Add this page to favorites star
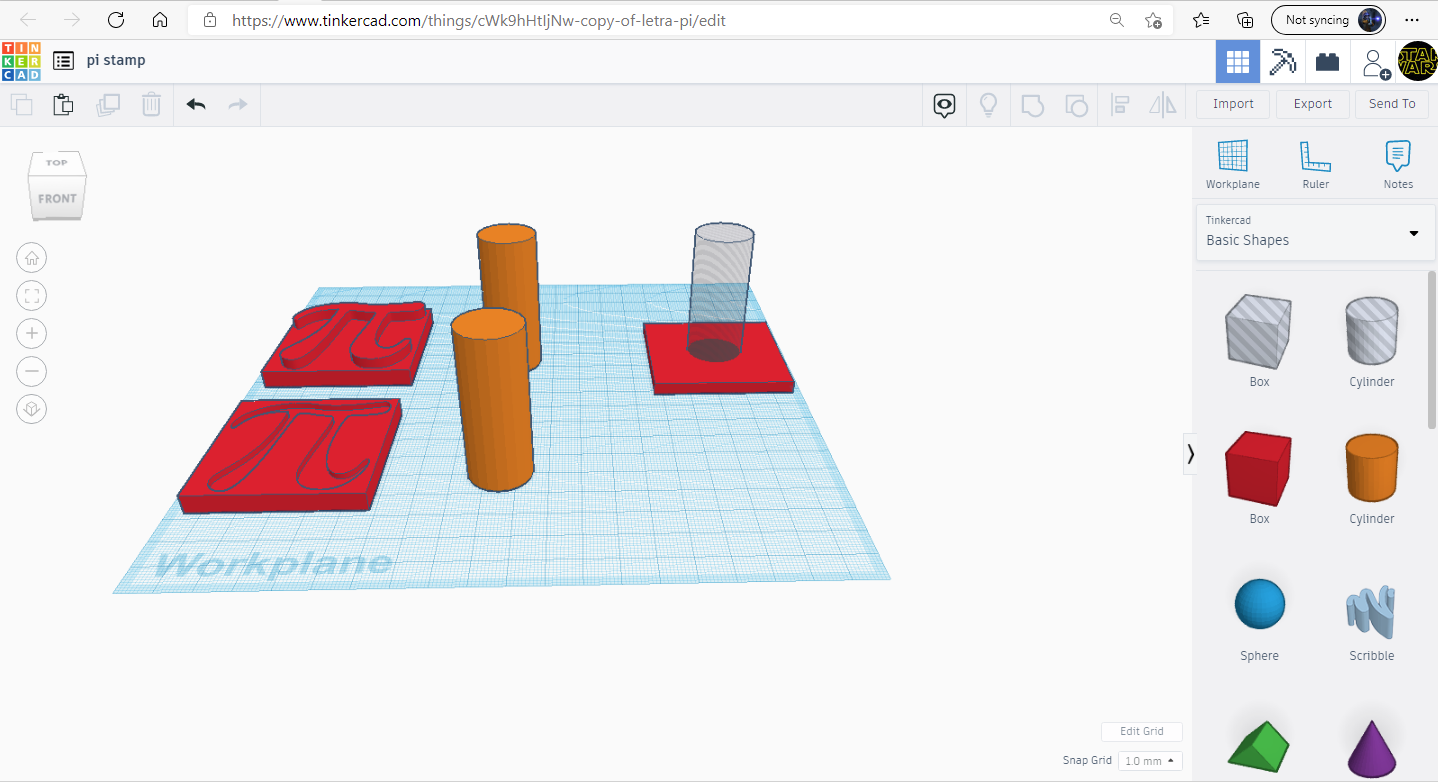Image resolution: width=1438 pixels, height=782 pixels. (1153, 20)
